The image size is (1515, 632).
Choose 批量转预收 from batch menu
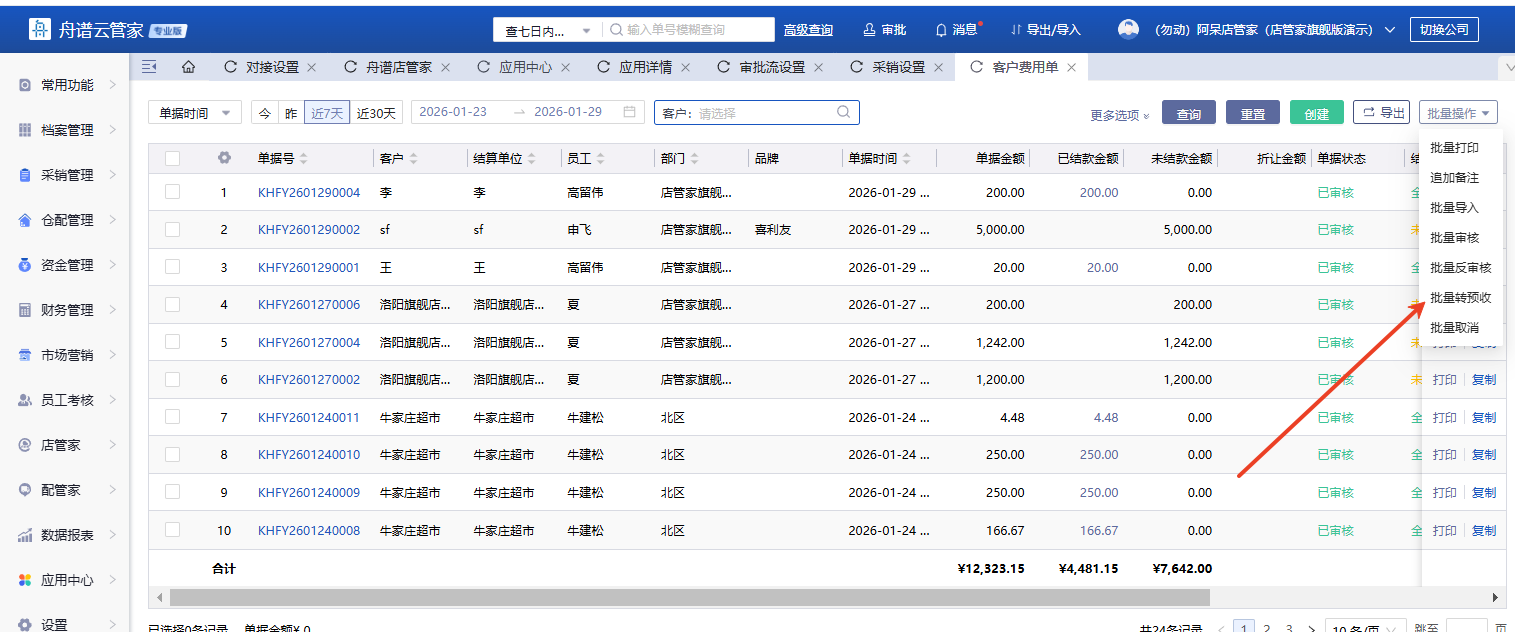coord(1460,298)
